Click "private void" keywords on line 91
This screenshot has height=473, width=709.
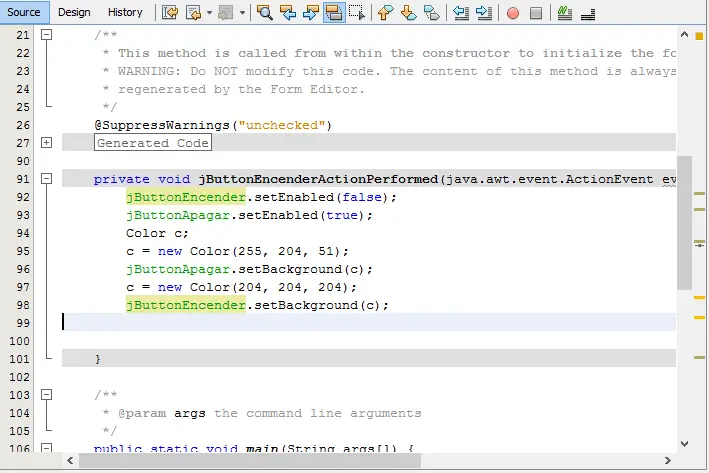[142, 179]
